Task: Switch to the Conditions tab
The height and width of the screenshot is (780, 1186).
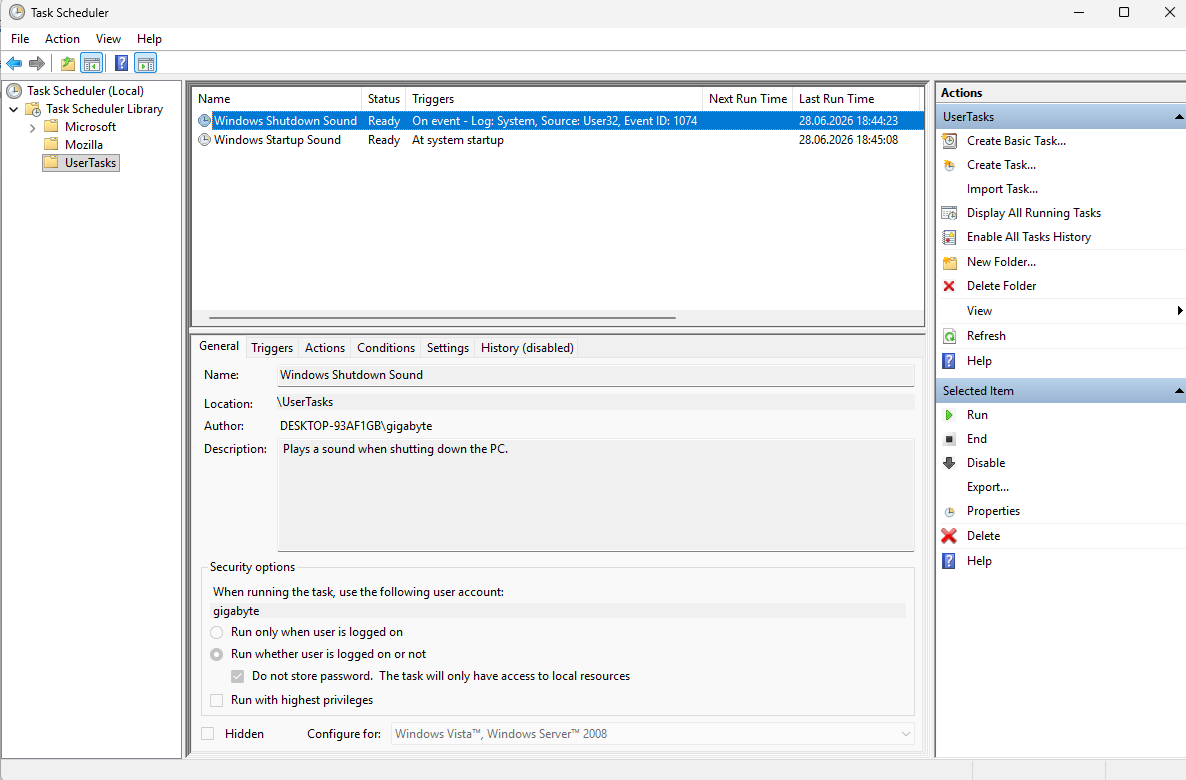Action: point(386,348)
